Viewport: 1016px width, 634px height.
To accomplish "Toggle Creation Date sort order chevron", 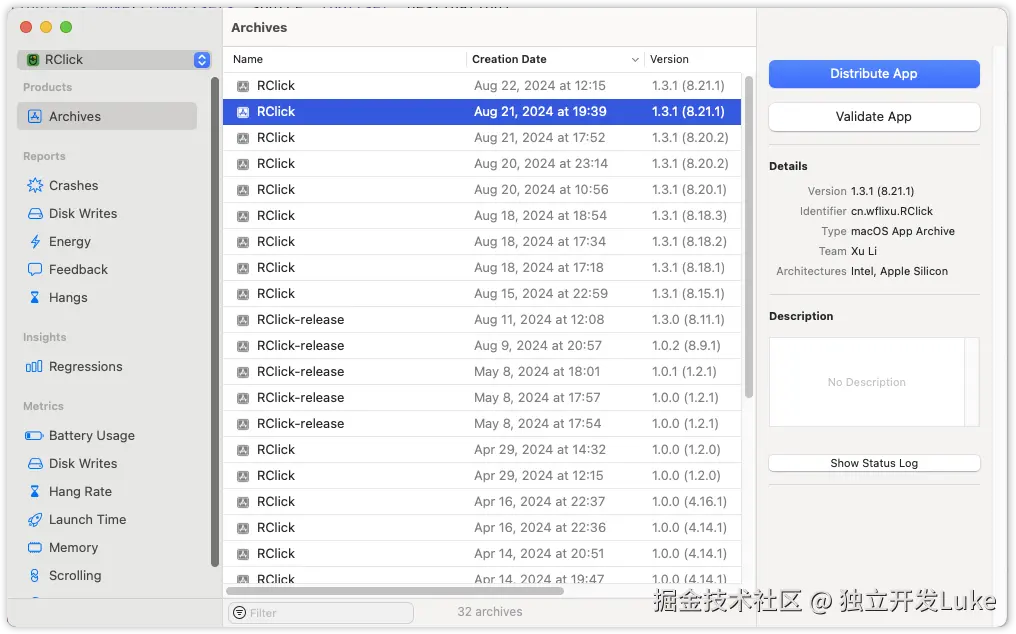I will [635, 60].
